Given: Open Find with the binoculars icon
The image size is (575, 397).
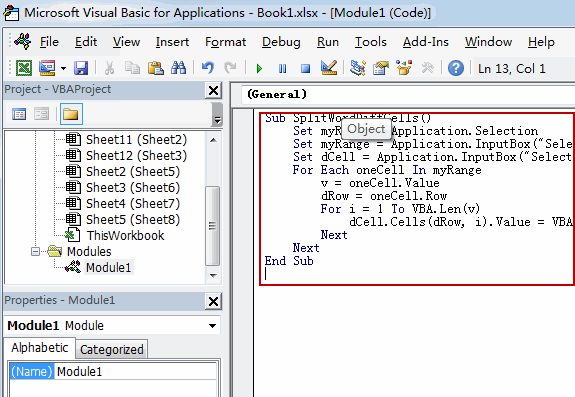Looking at the screenshot, I should point(179,68).
